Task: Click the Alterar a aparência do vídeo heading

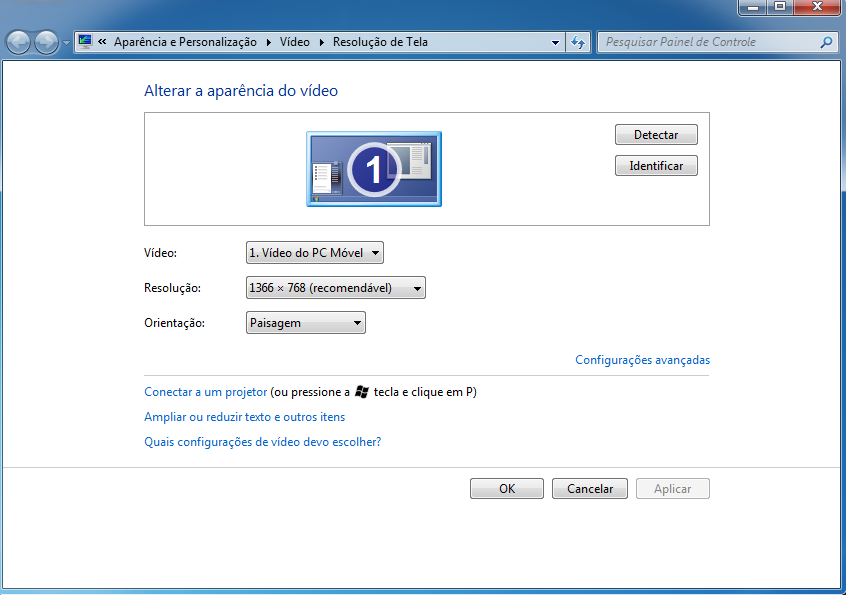Action: [241, 91]
